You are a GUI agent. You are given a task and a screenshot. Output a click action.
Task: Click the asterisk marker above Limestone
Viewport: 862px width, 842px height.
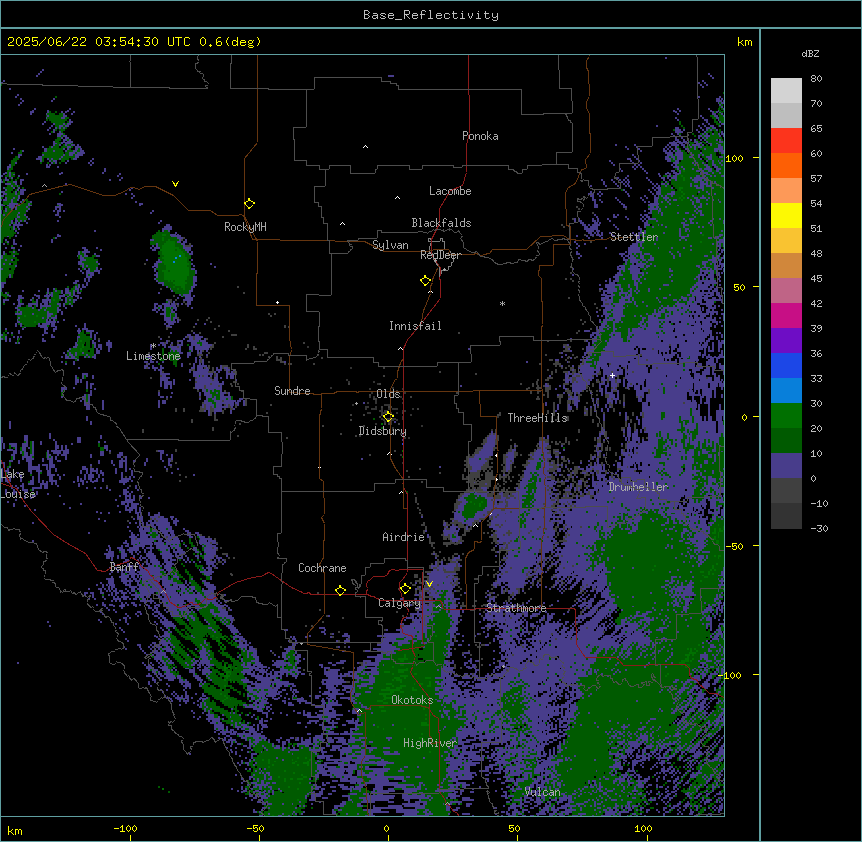(153, 346)
